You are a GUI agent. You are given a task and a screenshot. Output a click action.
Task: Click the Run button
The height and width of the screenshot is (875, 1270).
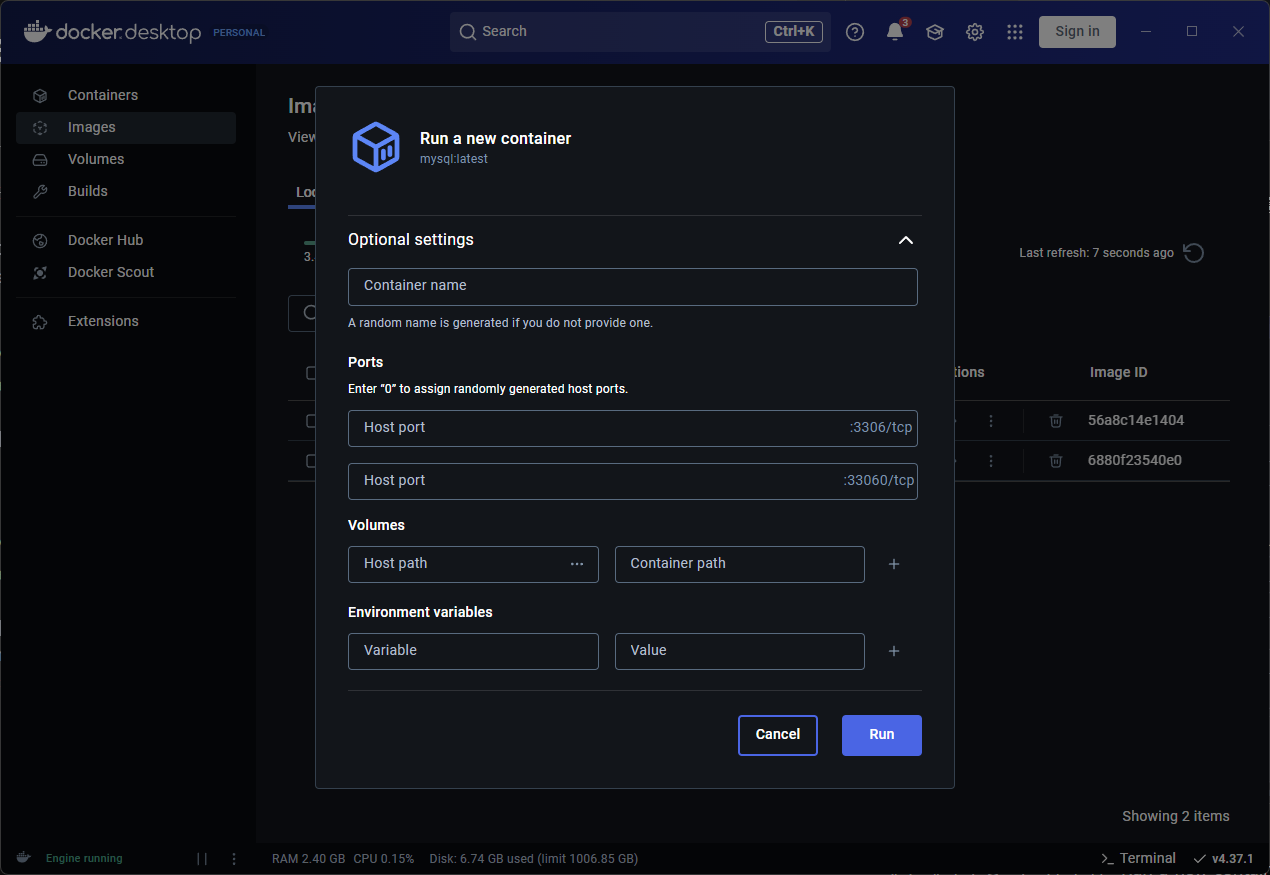(882, 735)
